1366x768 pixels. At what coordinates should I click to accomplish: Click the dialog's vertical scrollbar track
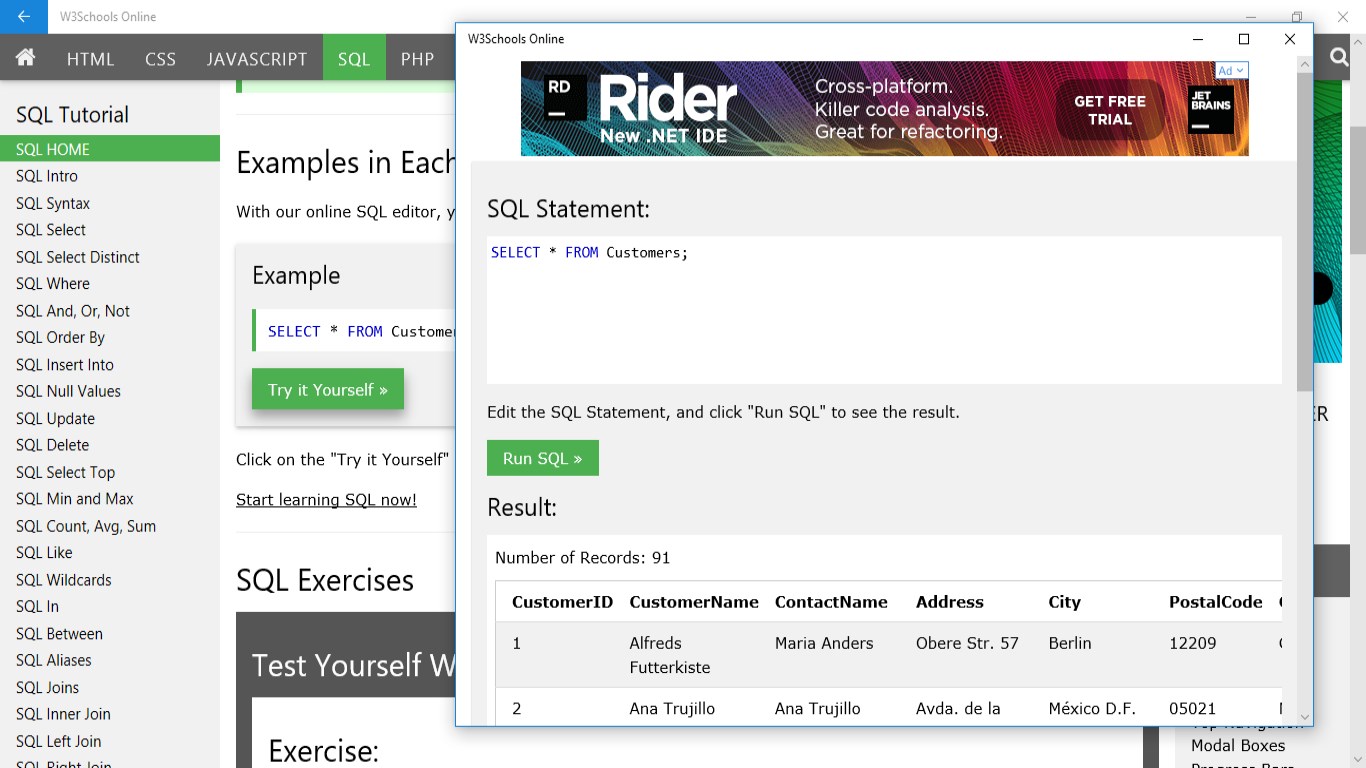click(x=1304, y=400)
